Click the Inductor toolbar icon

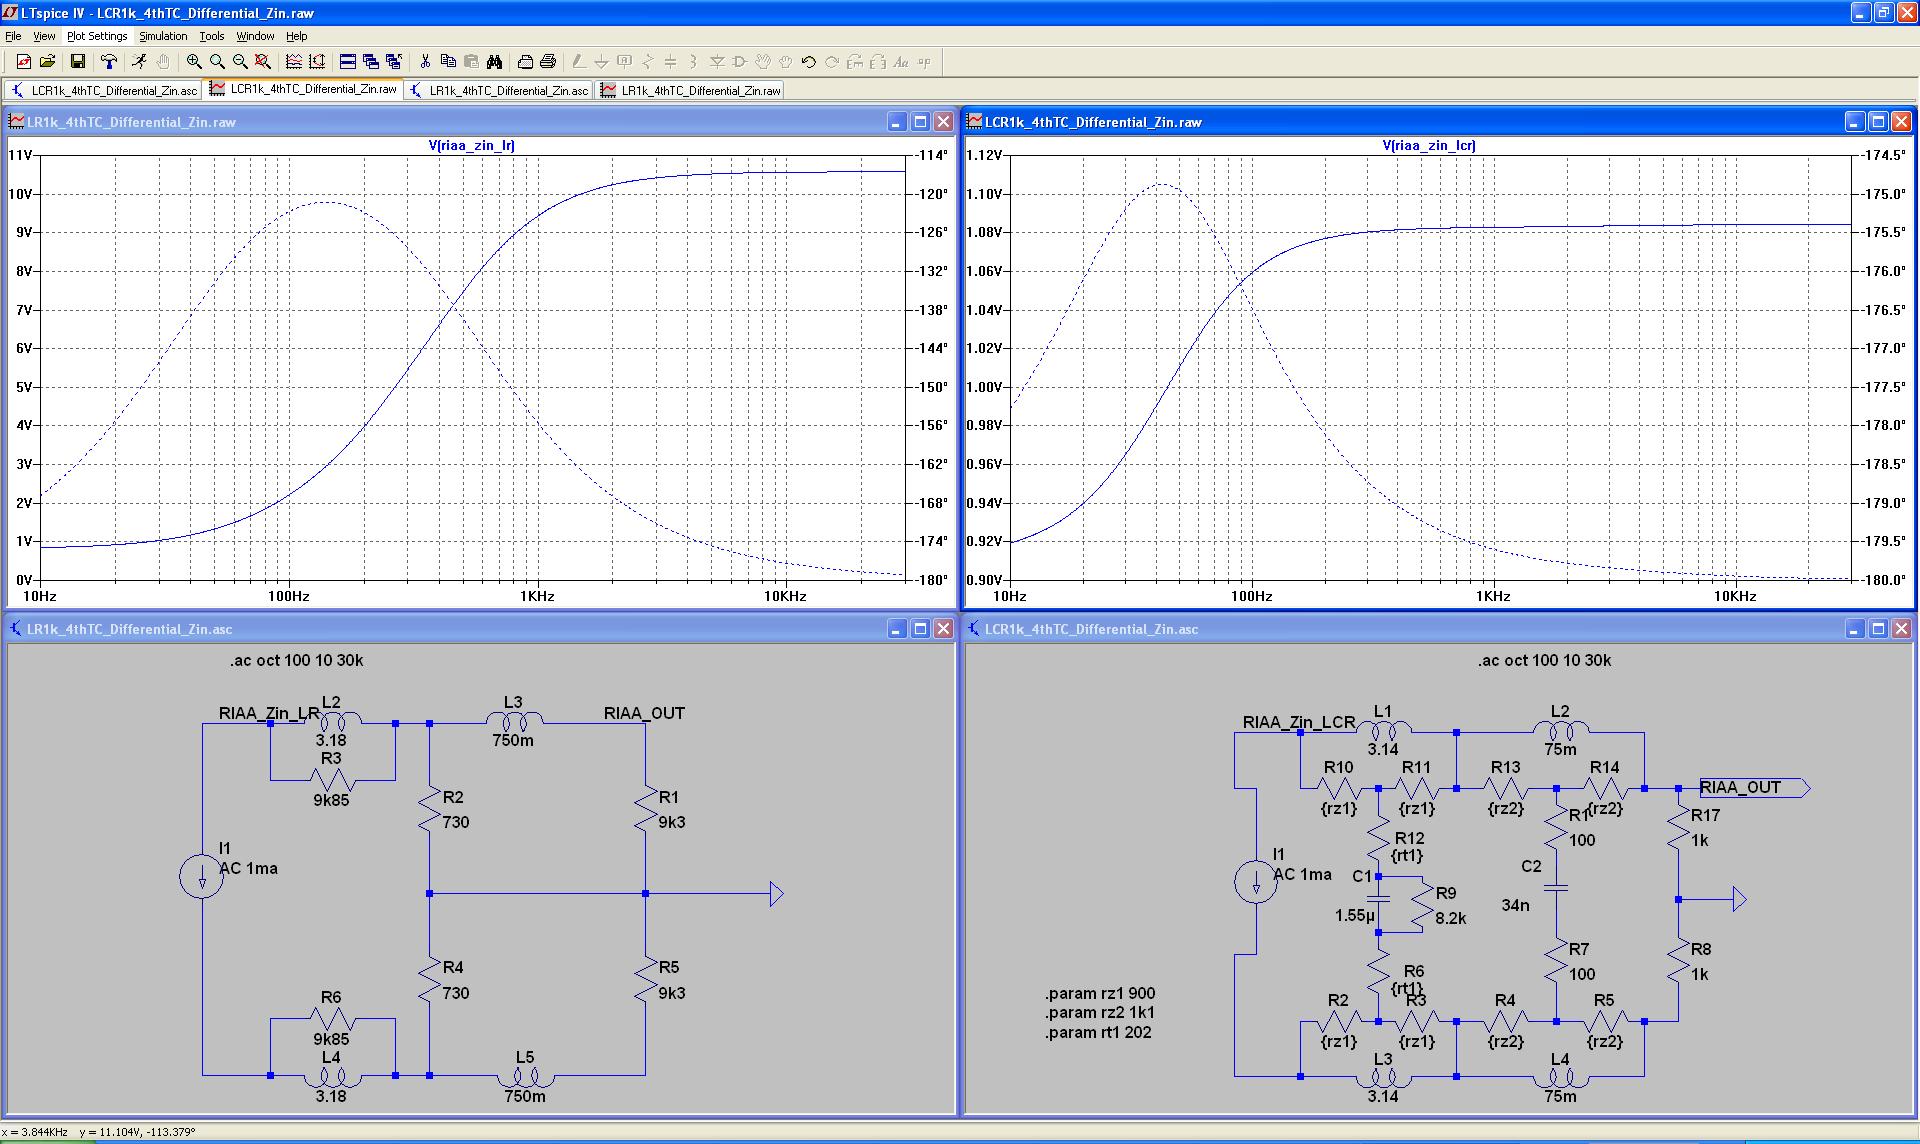694,62
